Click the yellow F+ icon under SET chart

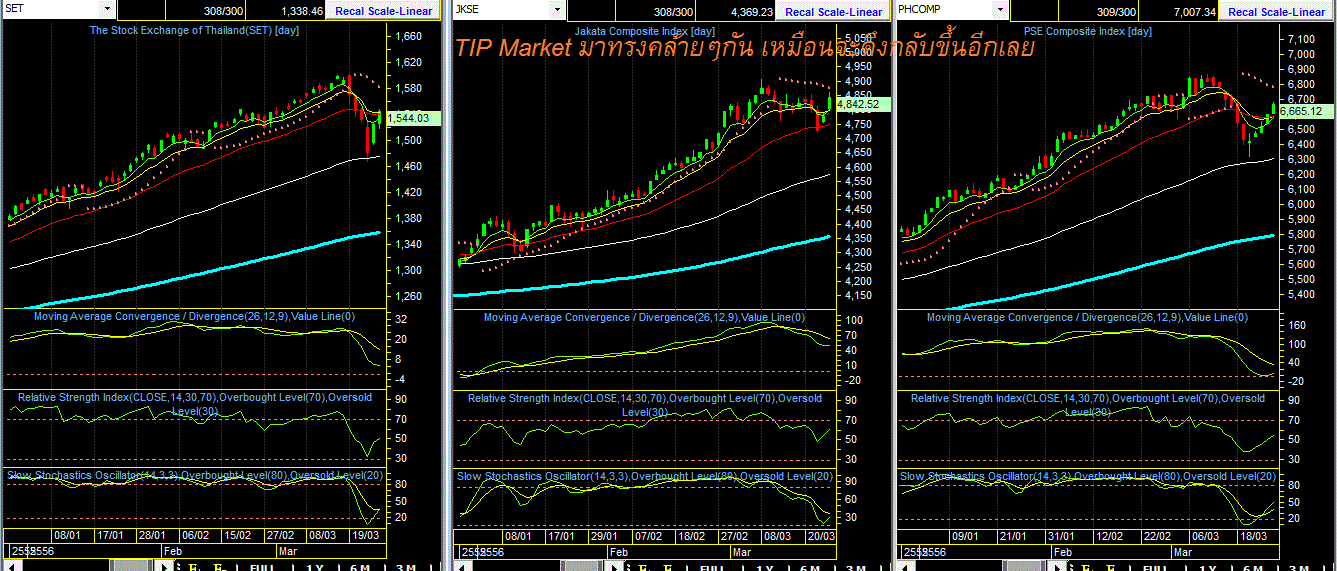pyautogui.click(x=194, y=566)
